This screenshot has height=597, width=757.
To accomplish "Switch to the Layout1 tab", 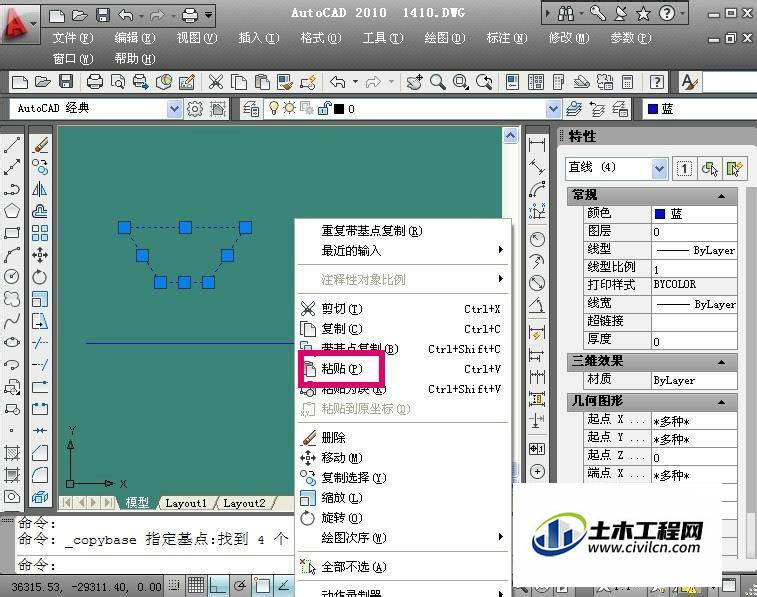I will [186, 503].
